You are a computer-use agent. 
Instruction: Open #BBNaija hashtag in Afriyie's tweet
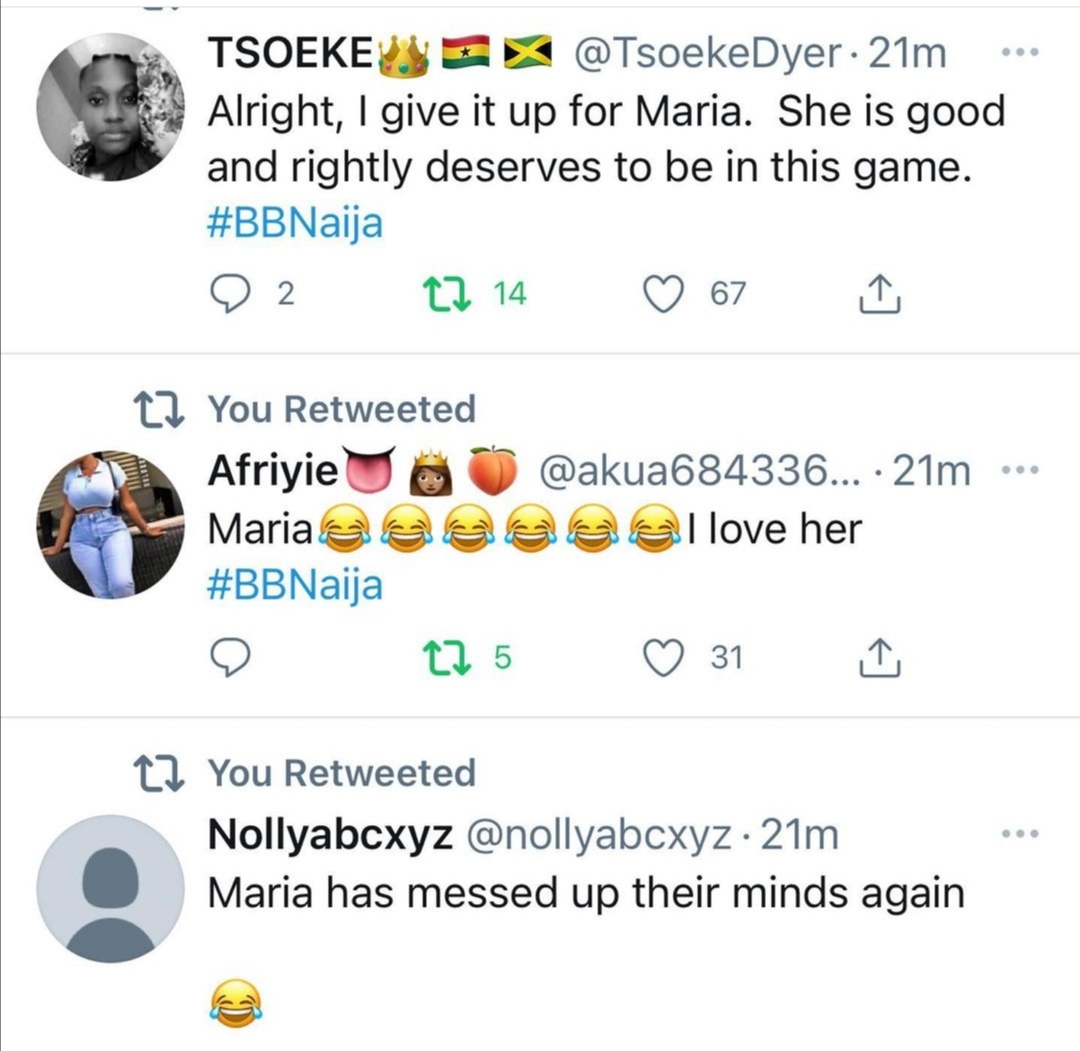click(x=295, y=586)
